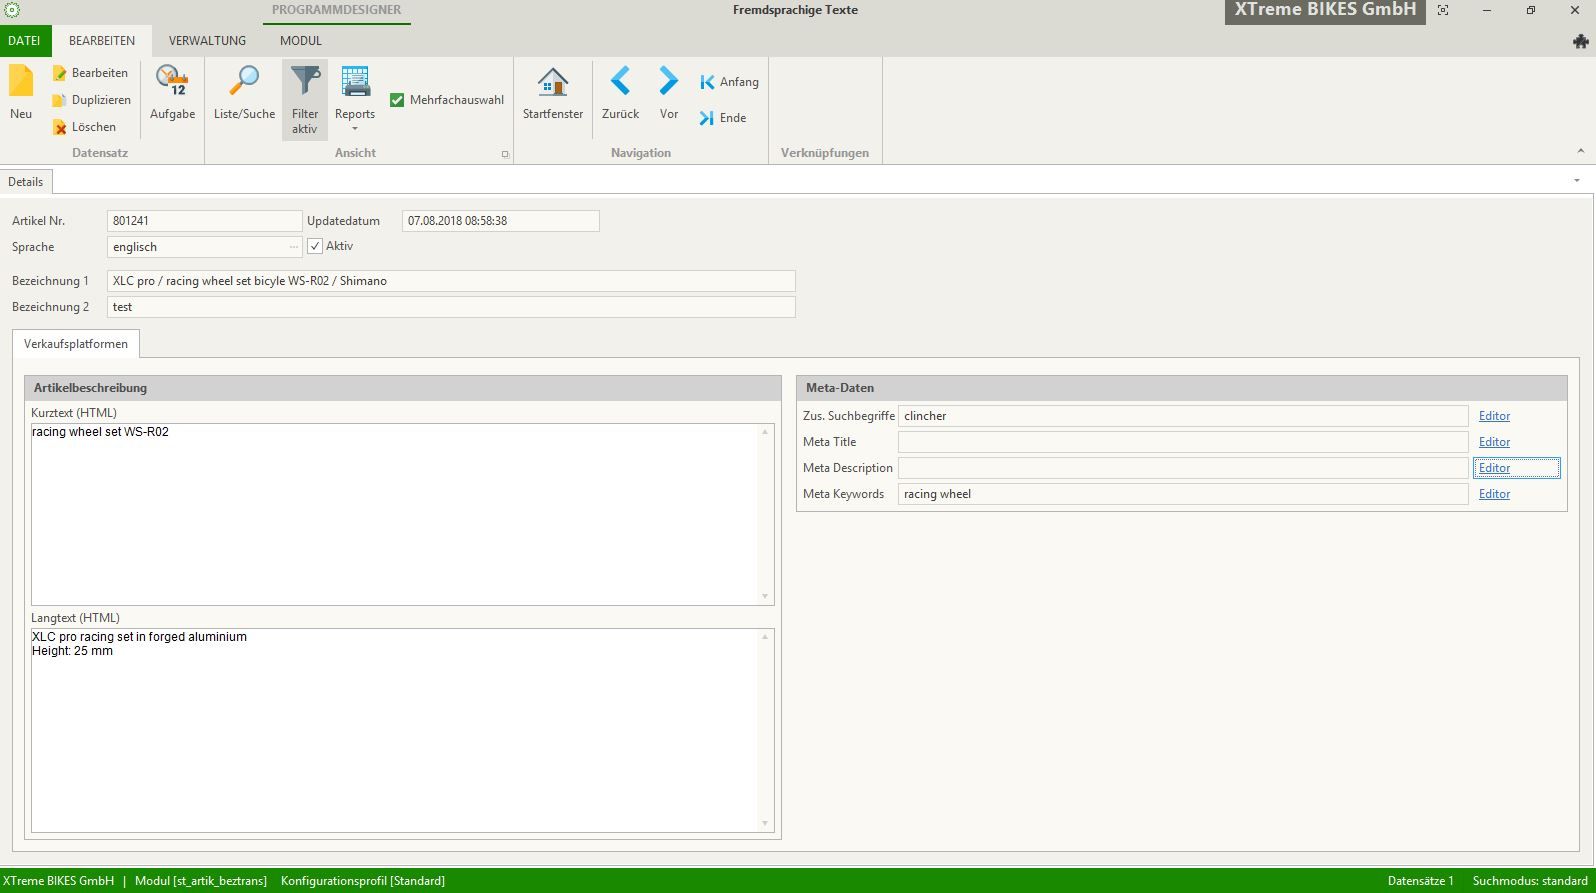Viewport: 1596px width, 893px height.
Task: Click the Neu new record icon
Action: pos(21,82)
